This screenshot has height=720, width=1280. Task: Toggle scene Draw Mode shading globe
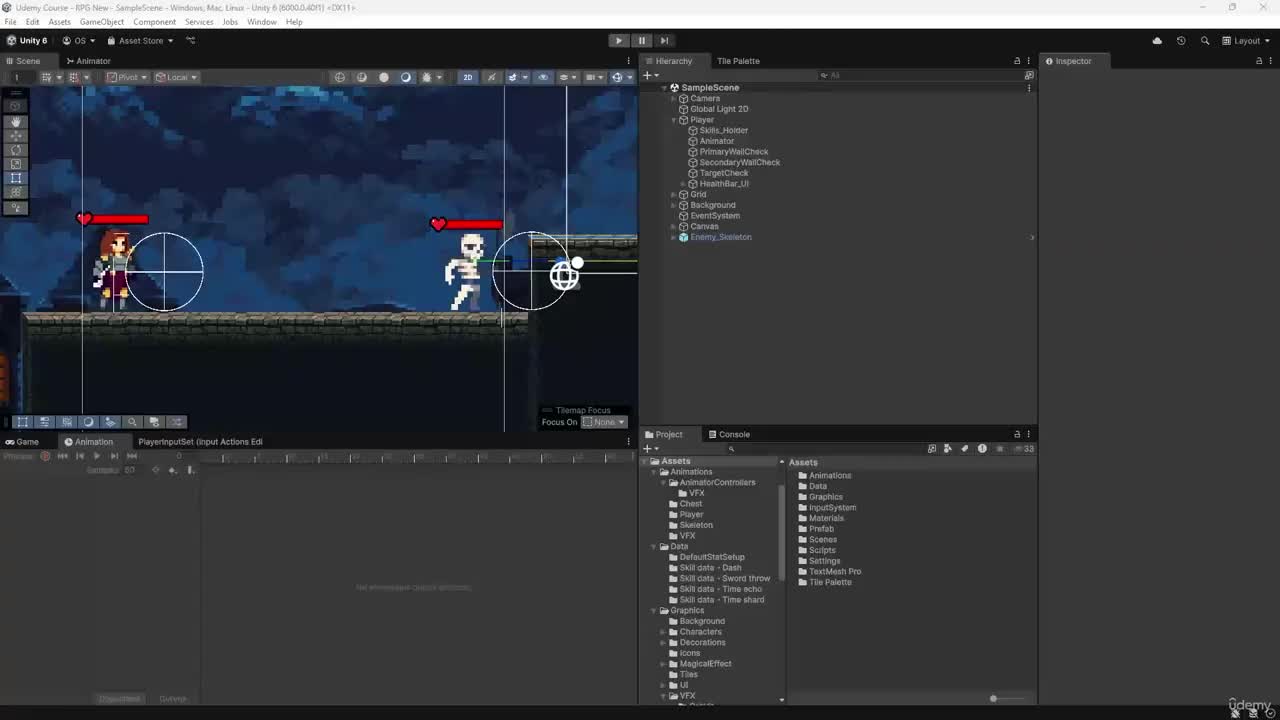pos(340,77)
